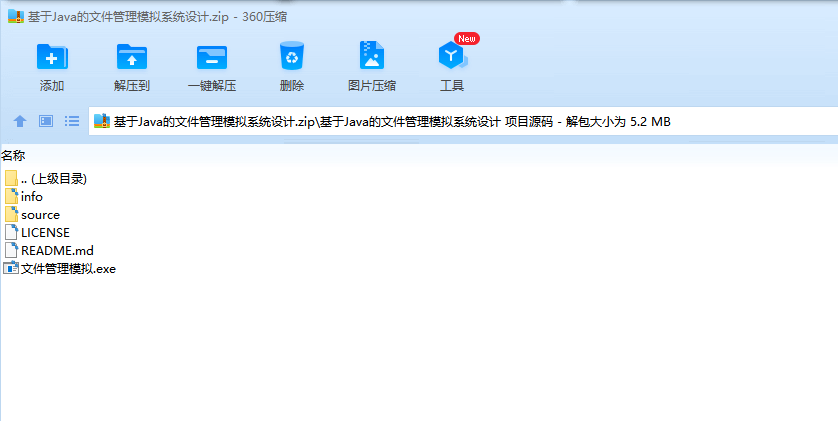Click the 一键解压 label in toolbar
This screenshot has height=421, width=838.
coord(212,85)
